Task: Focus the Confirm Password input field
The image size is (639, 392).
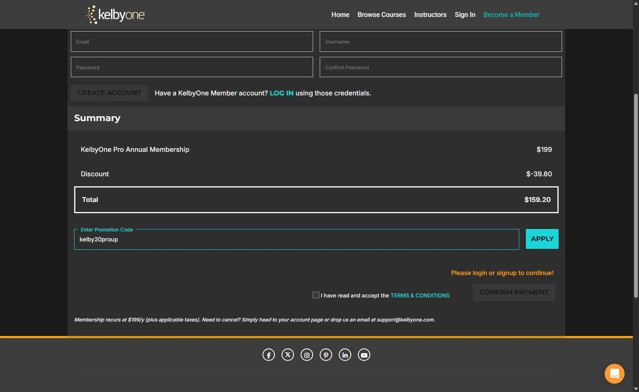Action: 441,67
